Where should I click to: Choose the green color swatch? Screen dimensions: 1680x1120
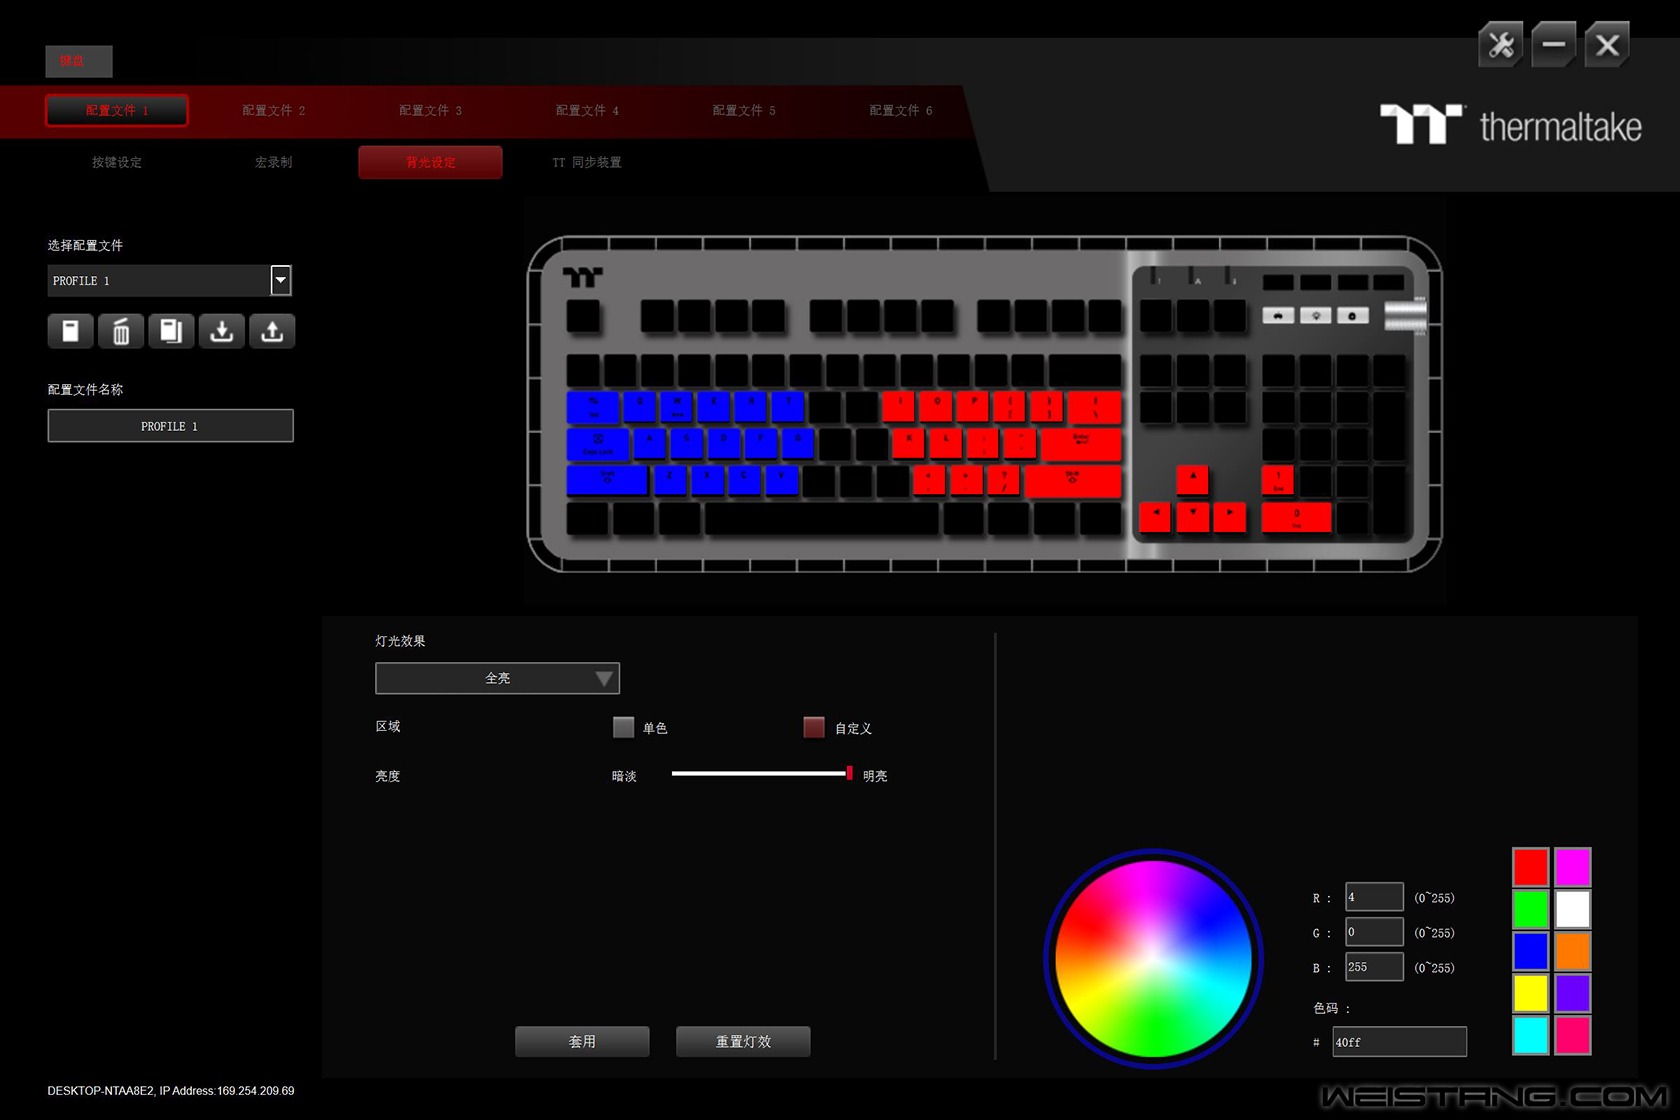tap(1530, 909)
